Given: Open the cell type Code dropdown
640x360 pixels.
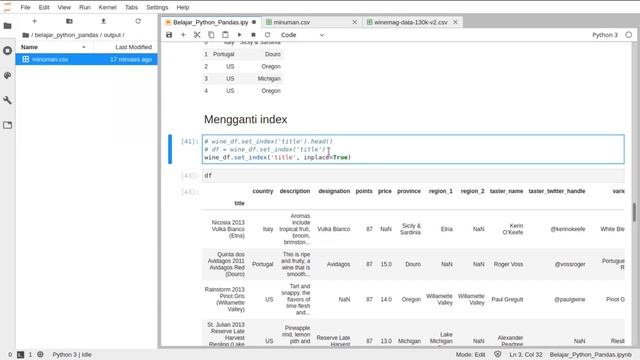Looking at the screenshot, I should coord(302,35).
